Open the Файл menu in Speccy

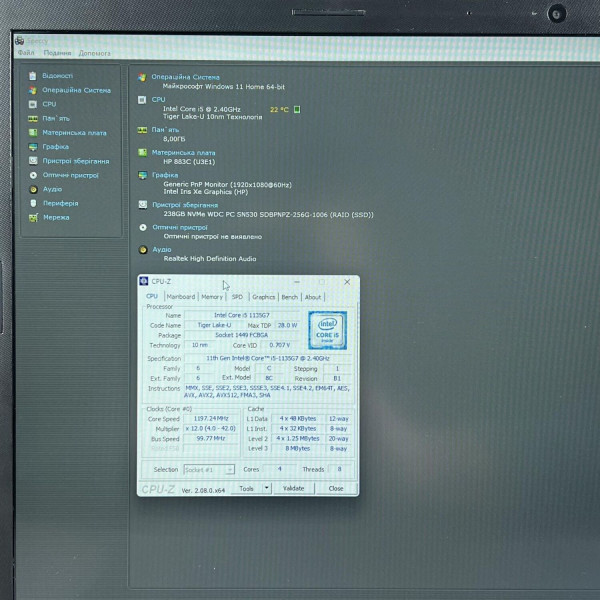(26, 52)
